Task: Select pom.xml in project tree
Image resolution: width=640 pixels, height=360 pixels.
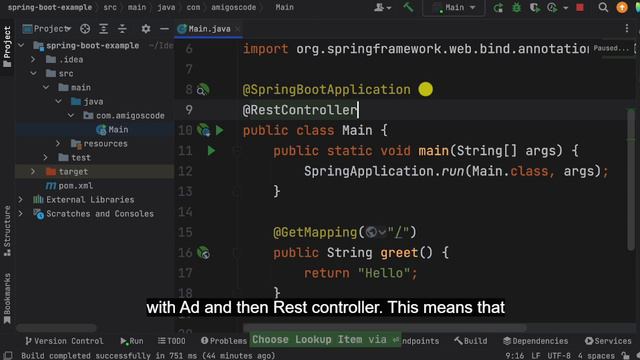Action: (x=69, y=186)
